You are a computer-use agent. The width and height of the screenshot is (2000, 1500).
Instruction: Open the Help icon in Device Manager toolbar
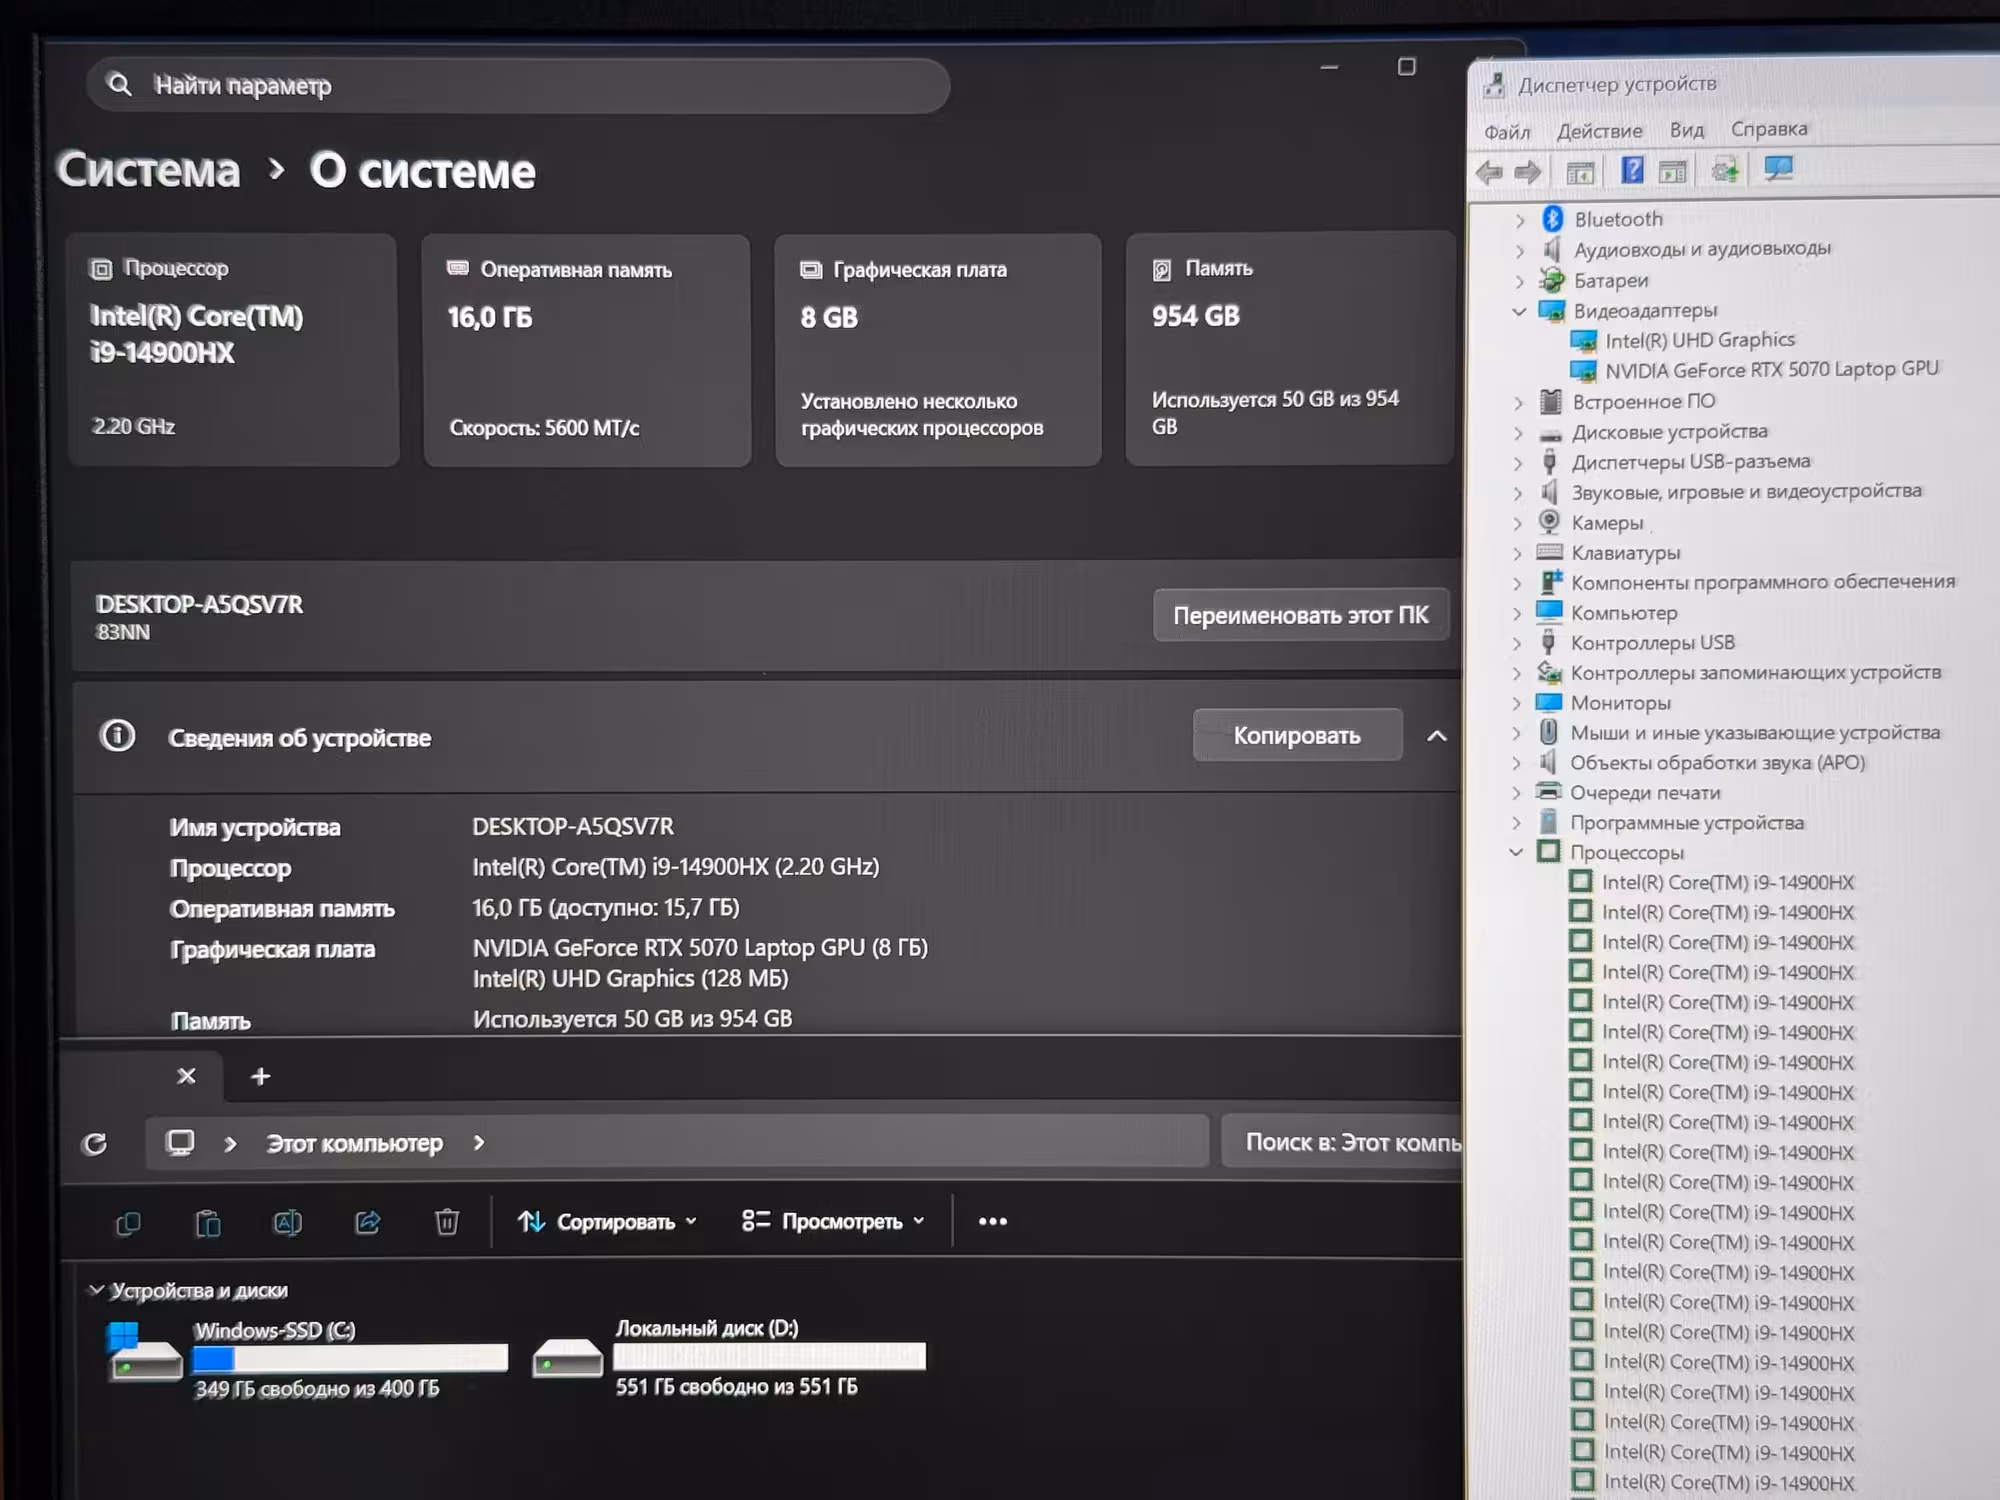click(1632, 170)
